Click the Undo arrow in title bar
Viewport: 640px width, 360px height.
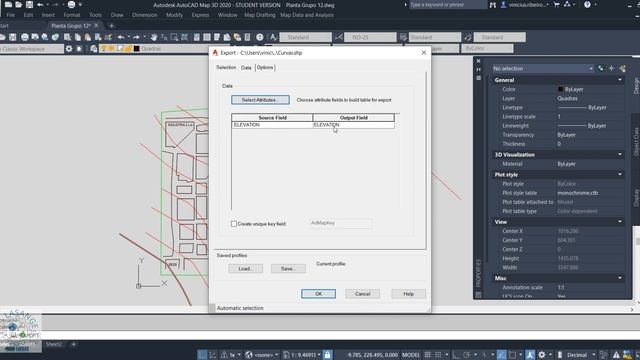tap(40, 4)
